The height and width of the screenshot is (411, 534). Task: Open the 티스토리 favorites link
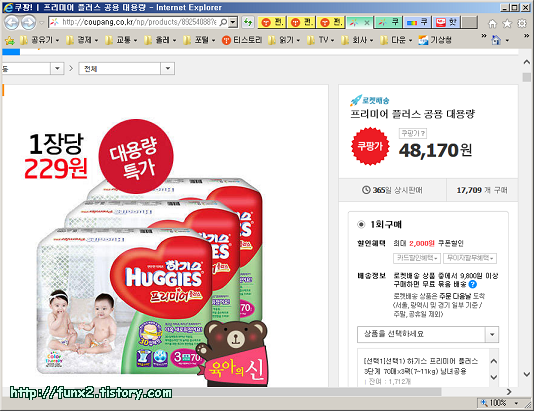coord(242,40)
